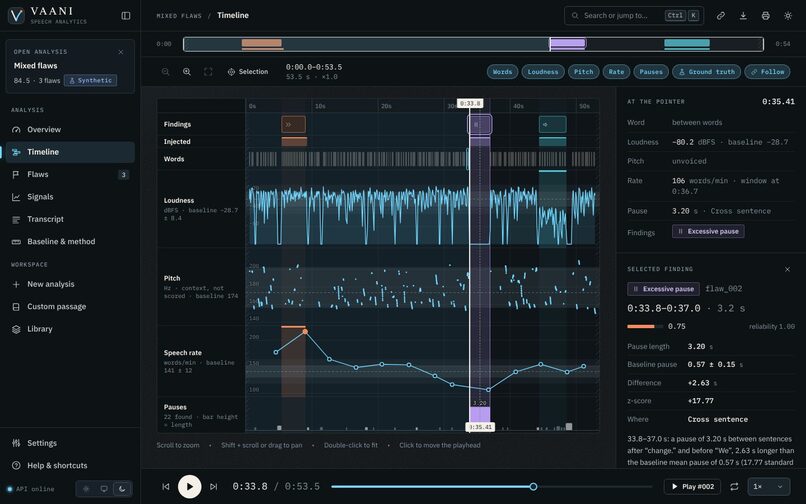Toggle the Follow playhead chip

click(767, 72)
